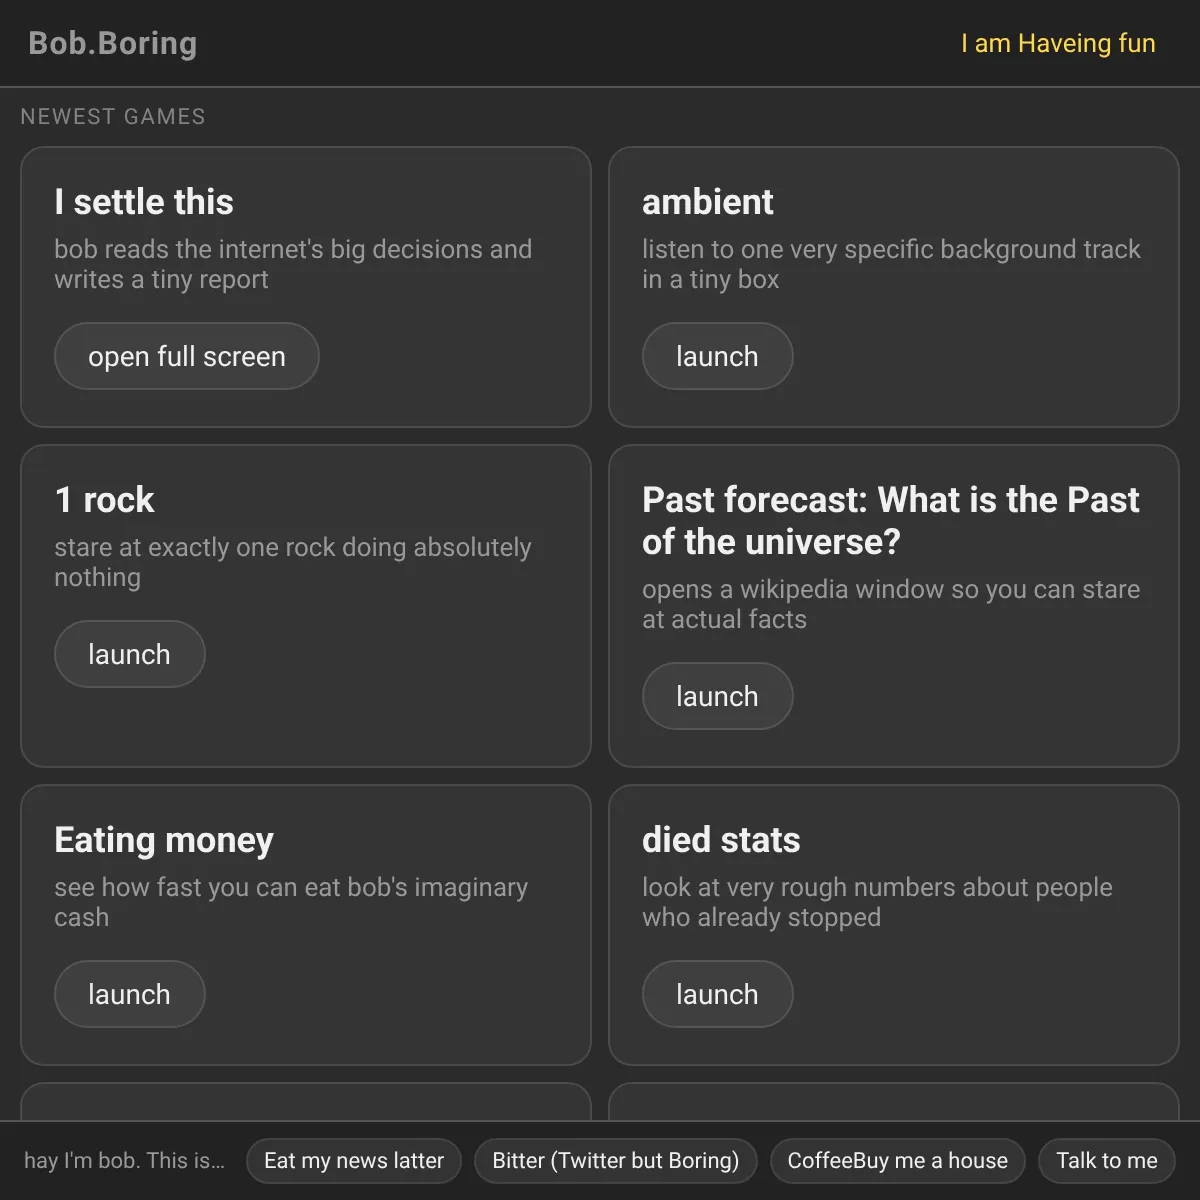
Task: Click the 'Eating money' card heading
Action: [x=164, y=840]
